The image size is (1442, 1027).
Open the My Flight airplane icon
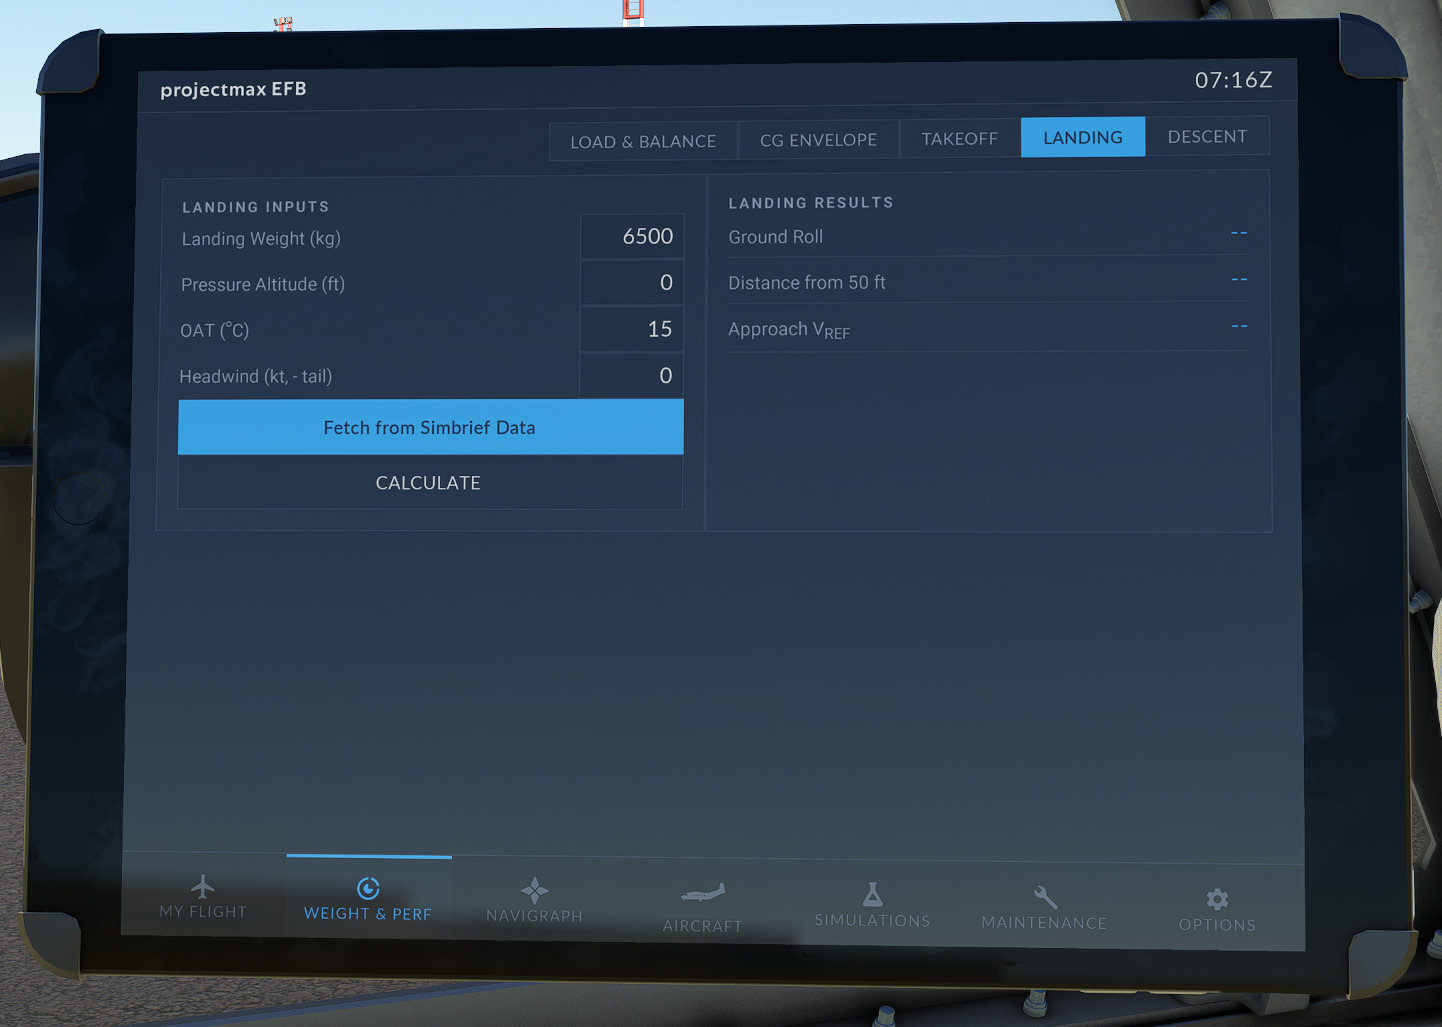(203, 886)
